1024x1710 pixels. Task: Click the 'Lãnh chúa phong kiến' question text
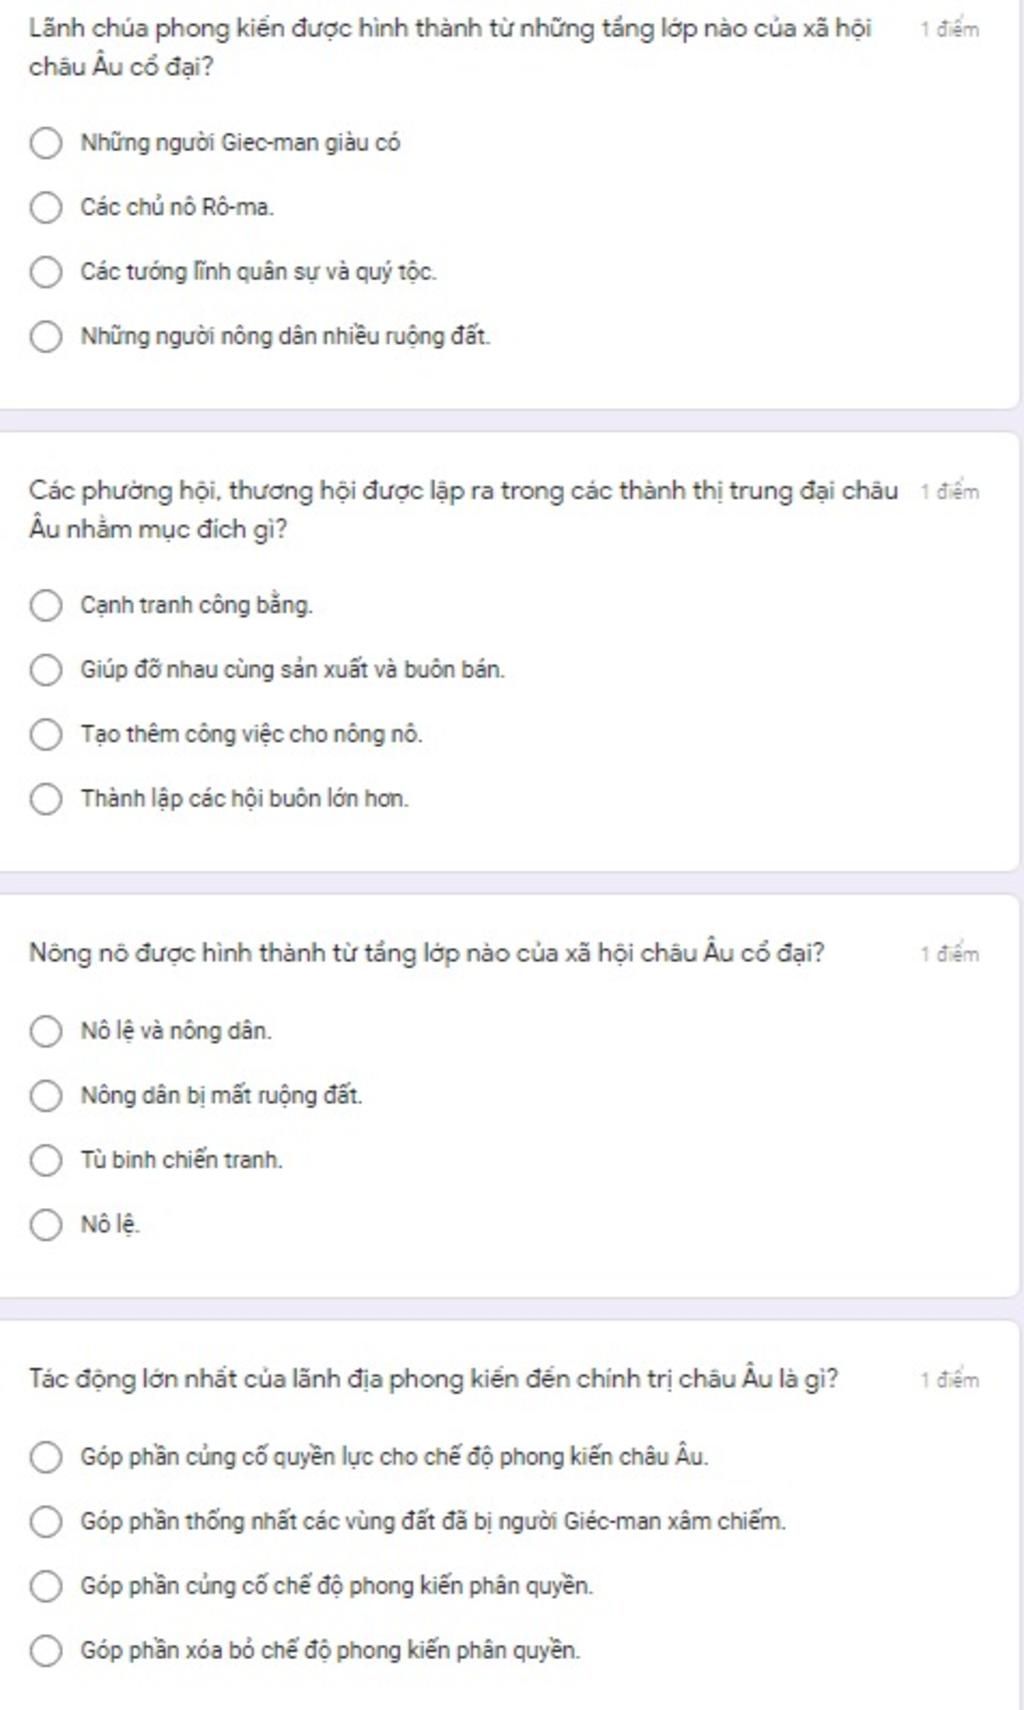(x=450, y=48)
